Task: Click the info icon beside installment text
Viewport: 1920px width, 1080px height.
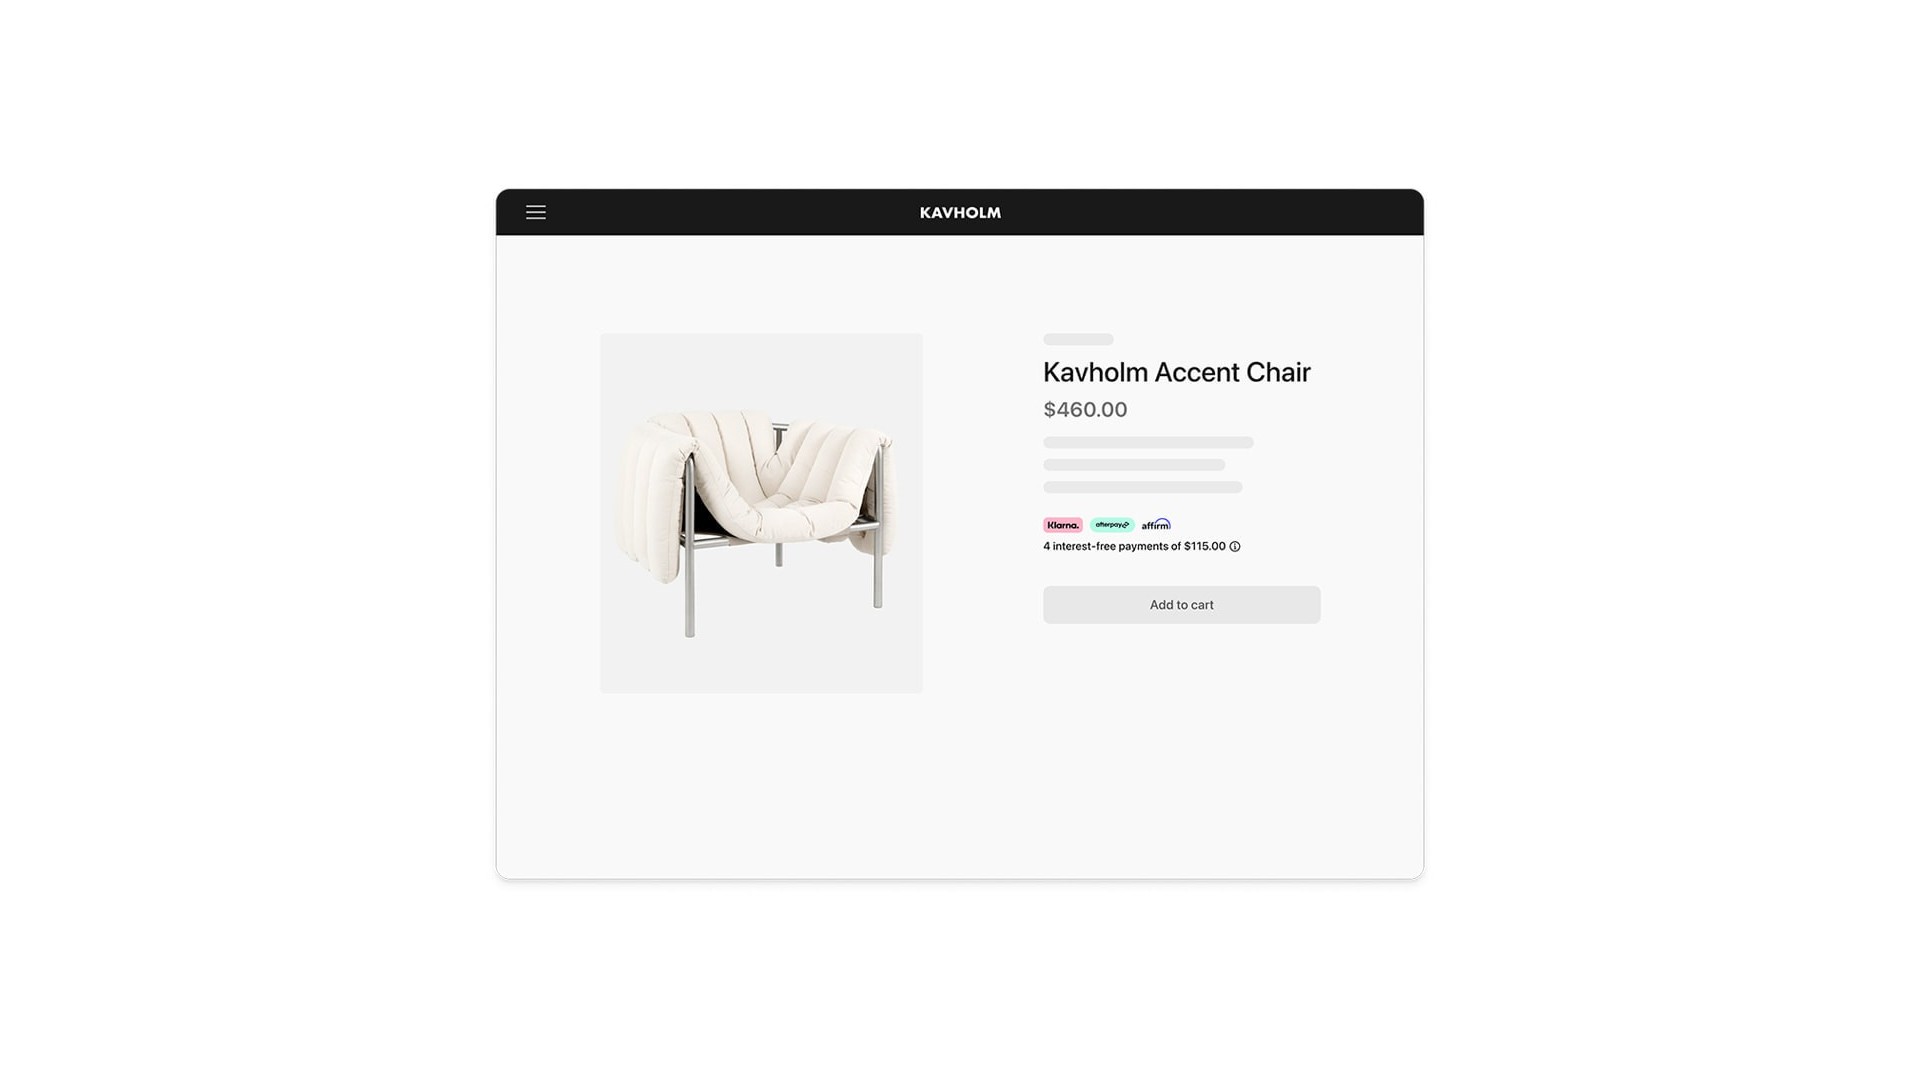Action: [1235, 547]
